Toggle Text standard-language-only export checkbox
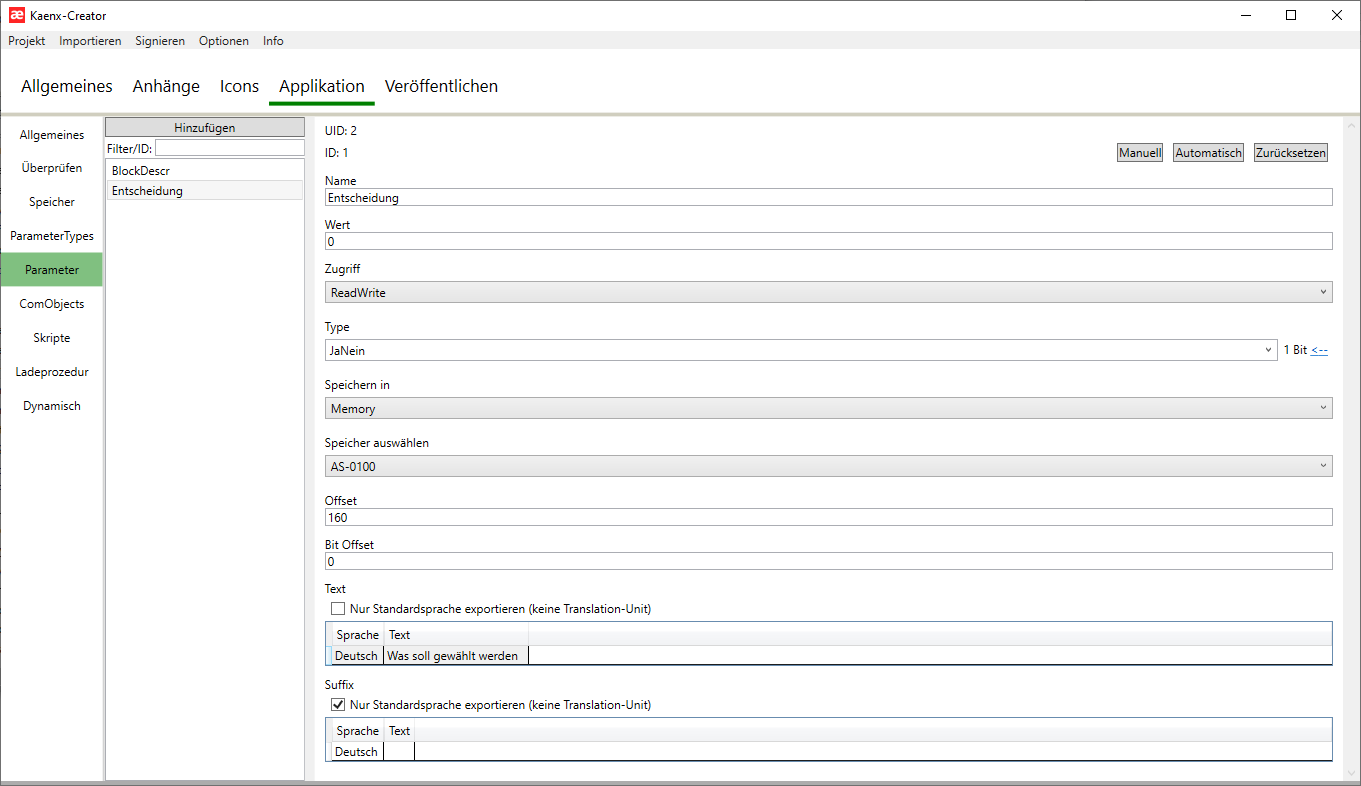 [337, 609]
